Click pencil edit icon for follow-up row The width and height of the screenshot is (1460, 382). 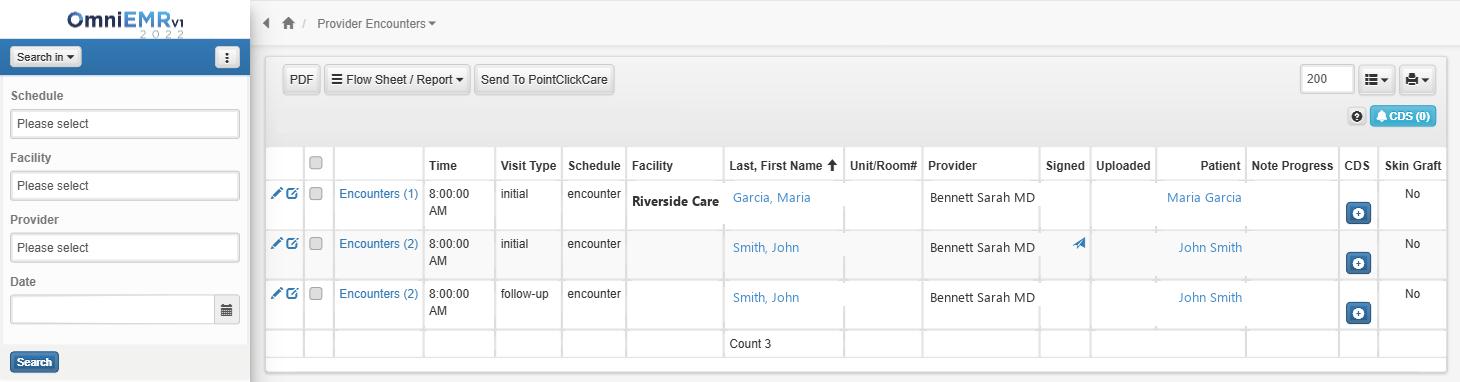(277, 293)
